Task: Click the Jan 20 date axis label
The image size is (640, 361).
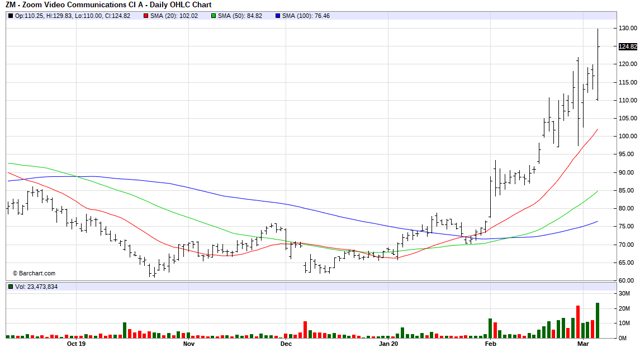Action: pyautogui.click(x=389, y=344)
